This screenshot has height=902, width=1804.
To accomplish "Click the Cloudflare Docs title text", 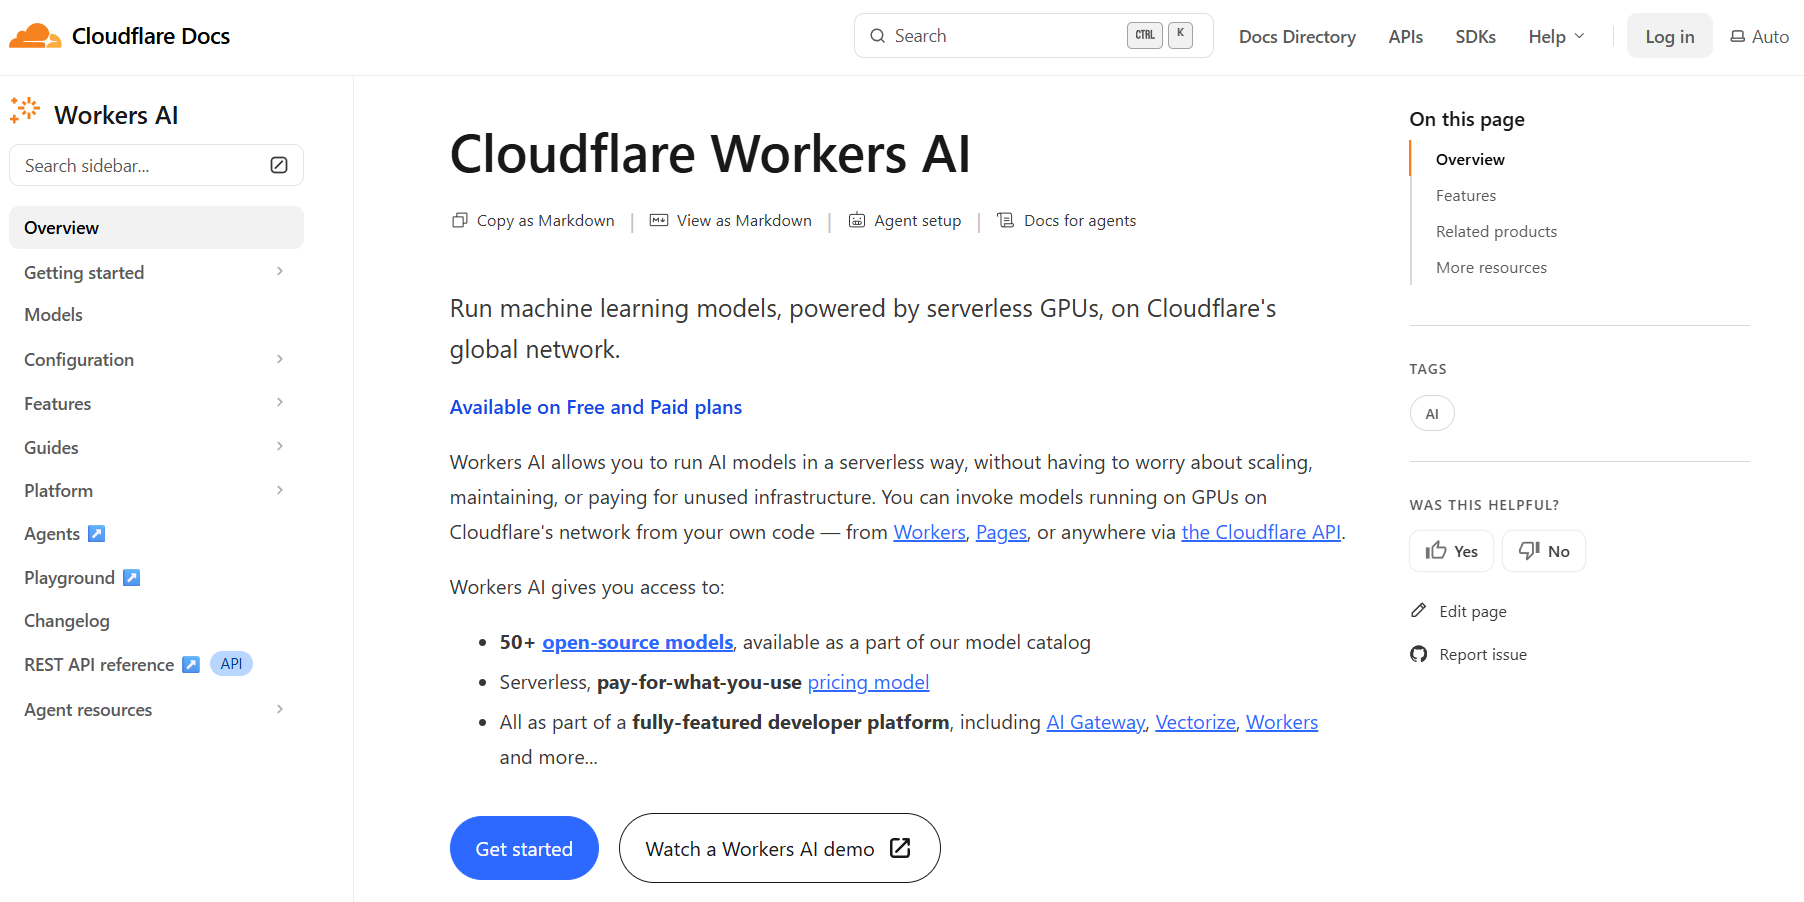I will pyautogui.click(x=151, y=36).
